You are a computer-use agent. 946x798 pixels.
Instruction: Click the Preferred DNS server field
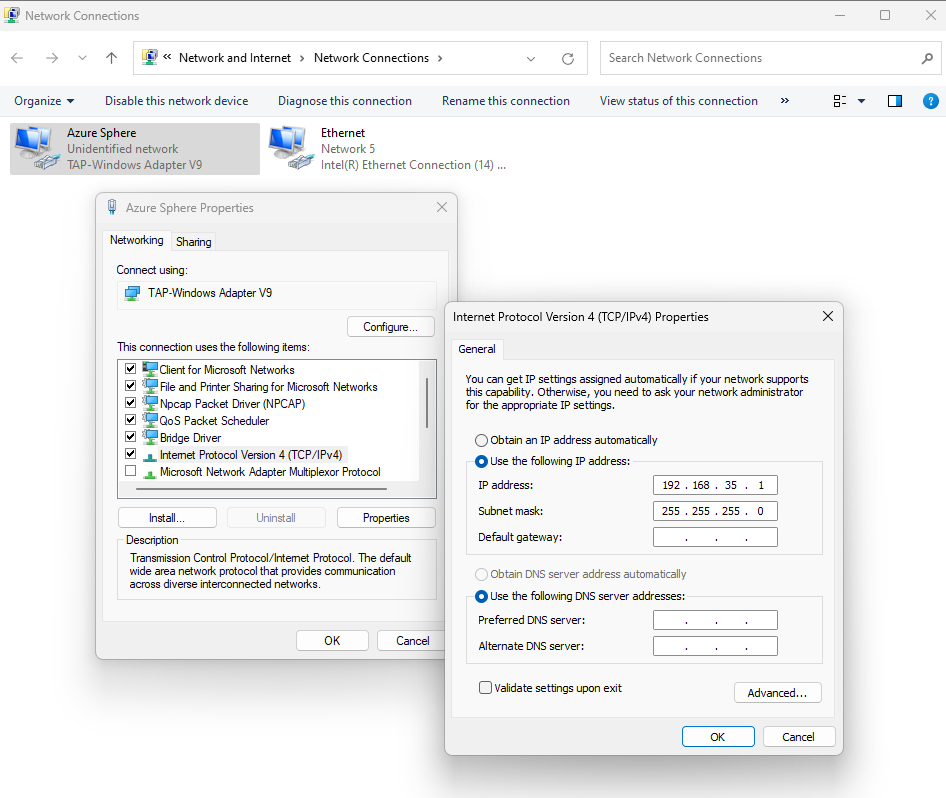tap(715, 620)
